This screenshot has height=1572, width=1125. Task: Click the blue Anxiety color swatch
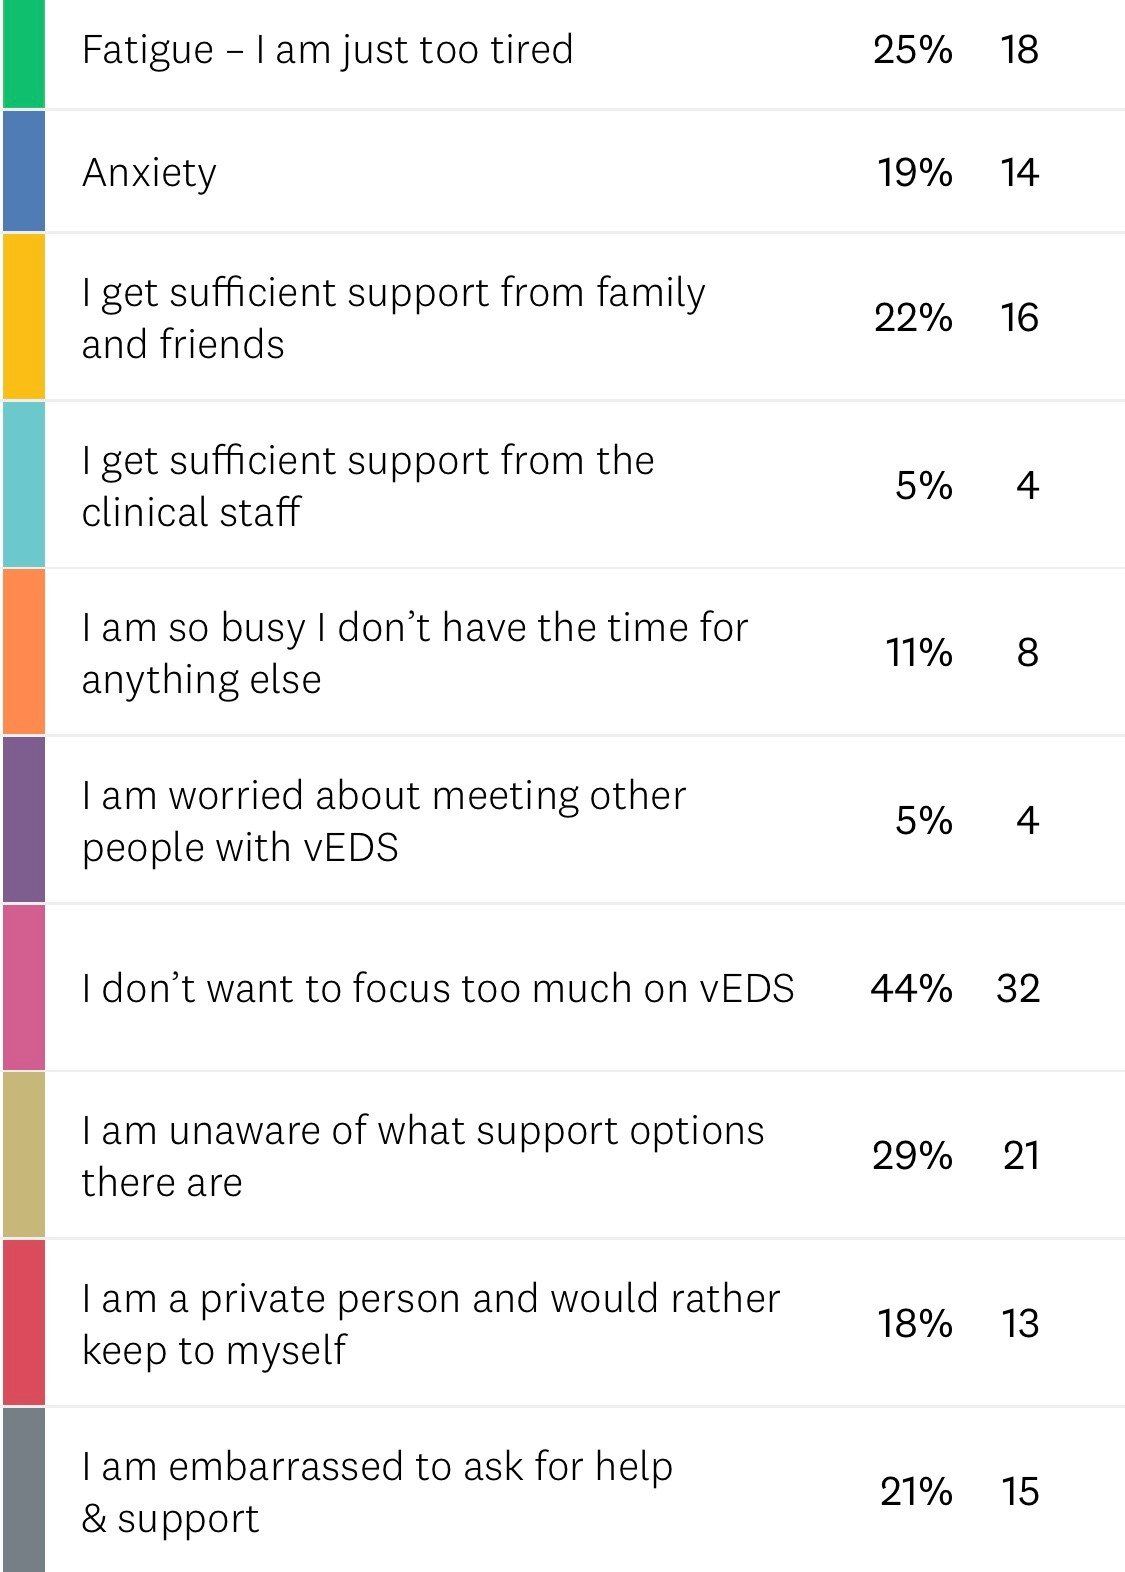click(23, 171)
